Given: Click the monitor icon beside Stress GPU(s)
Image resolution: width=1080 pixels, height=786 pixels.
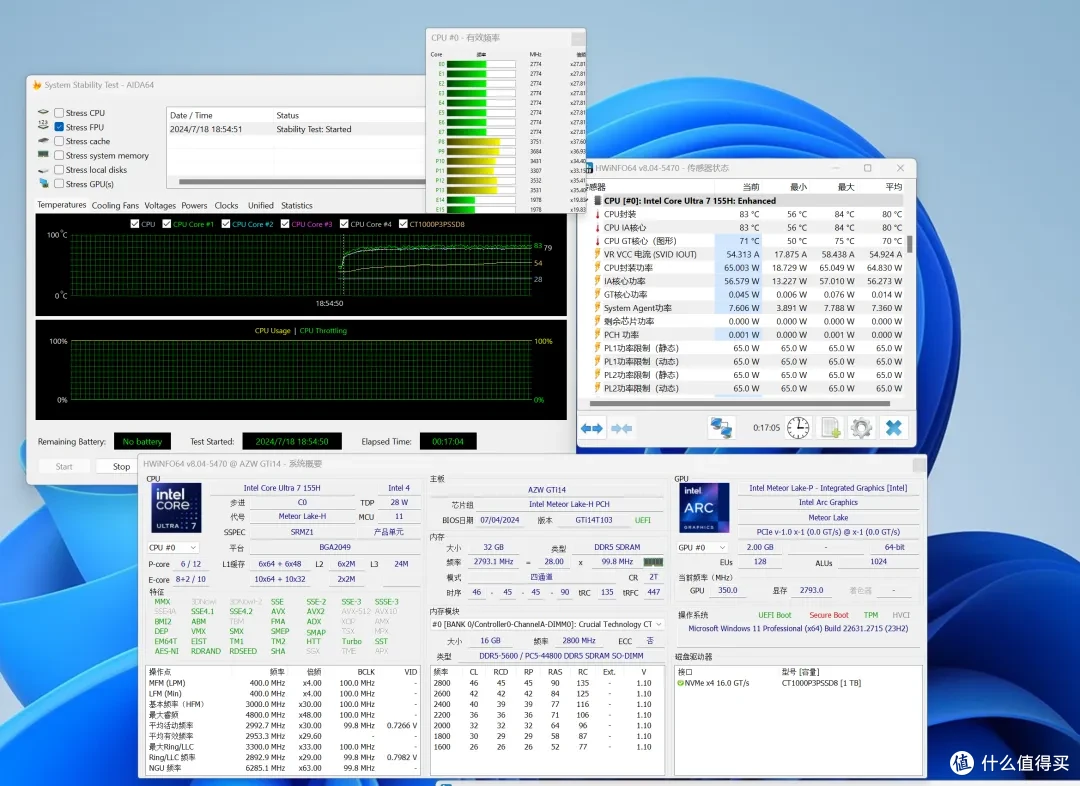Looking at the screenshot, I should tap(44, 183).
